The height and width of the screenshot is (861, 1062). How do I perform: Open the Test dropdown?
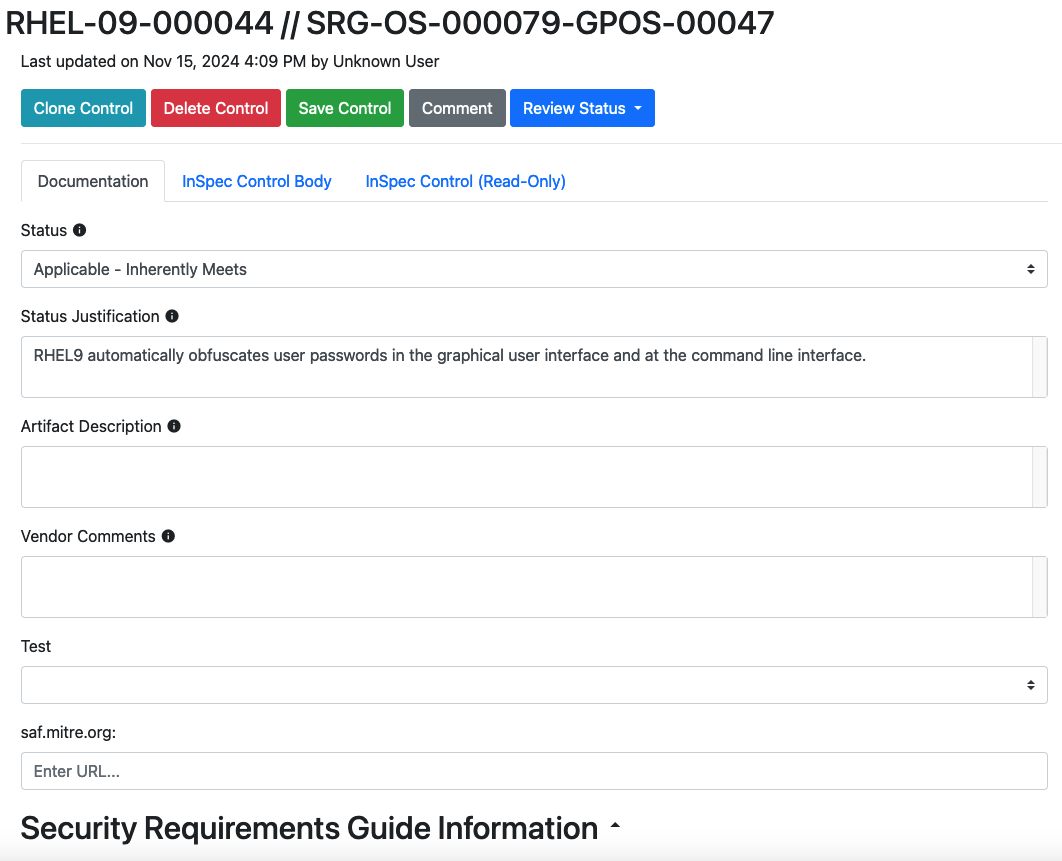(x=534, y=685)
